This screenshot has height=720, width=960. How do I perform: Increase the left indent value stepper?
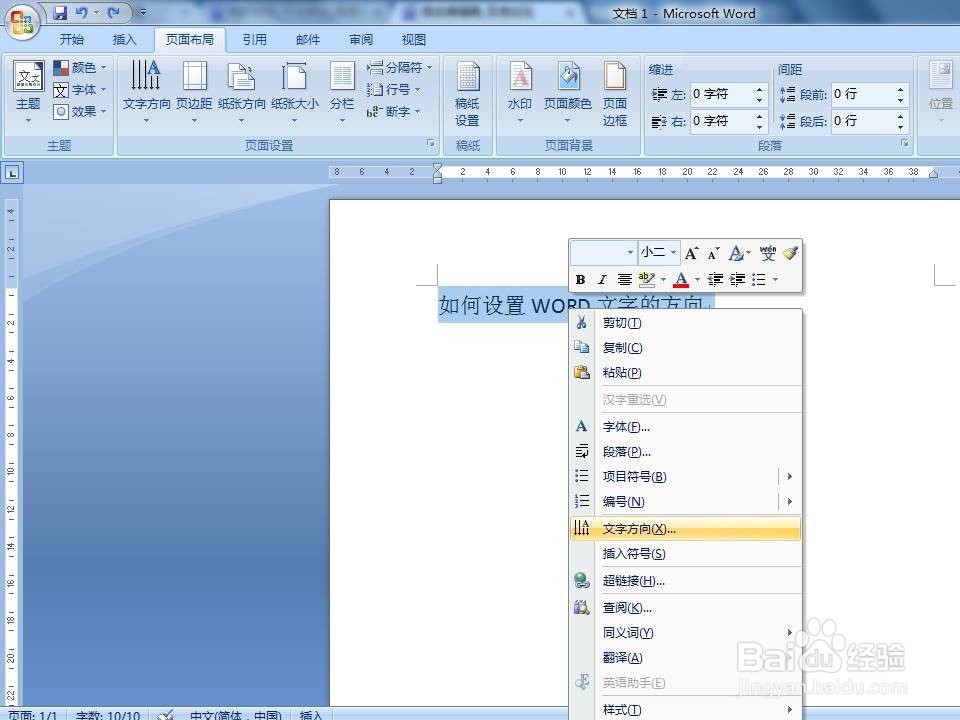pos(760,89)
